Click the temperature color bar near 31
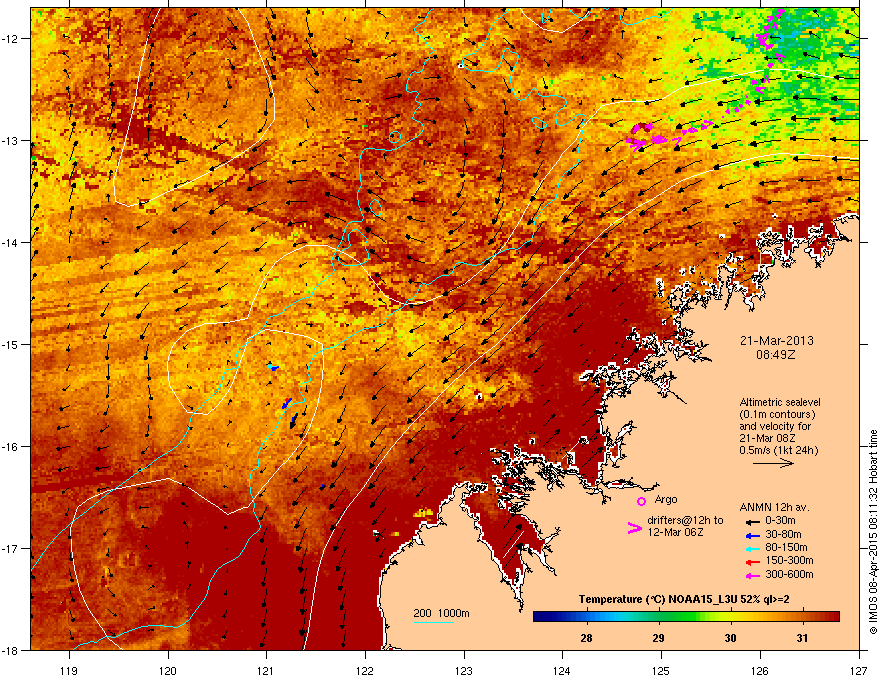Image resolution: width=880 pixels, height=680 pixels. [803, 617]
